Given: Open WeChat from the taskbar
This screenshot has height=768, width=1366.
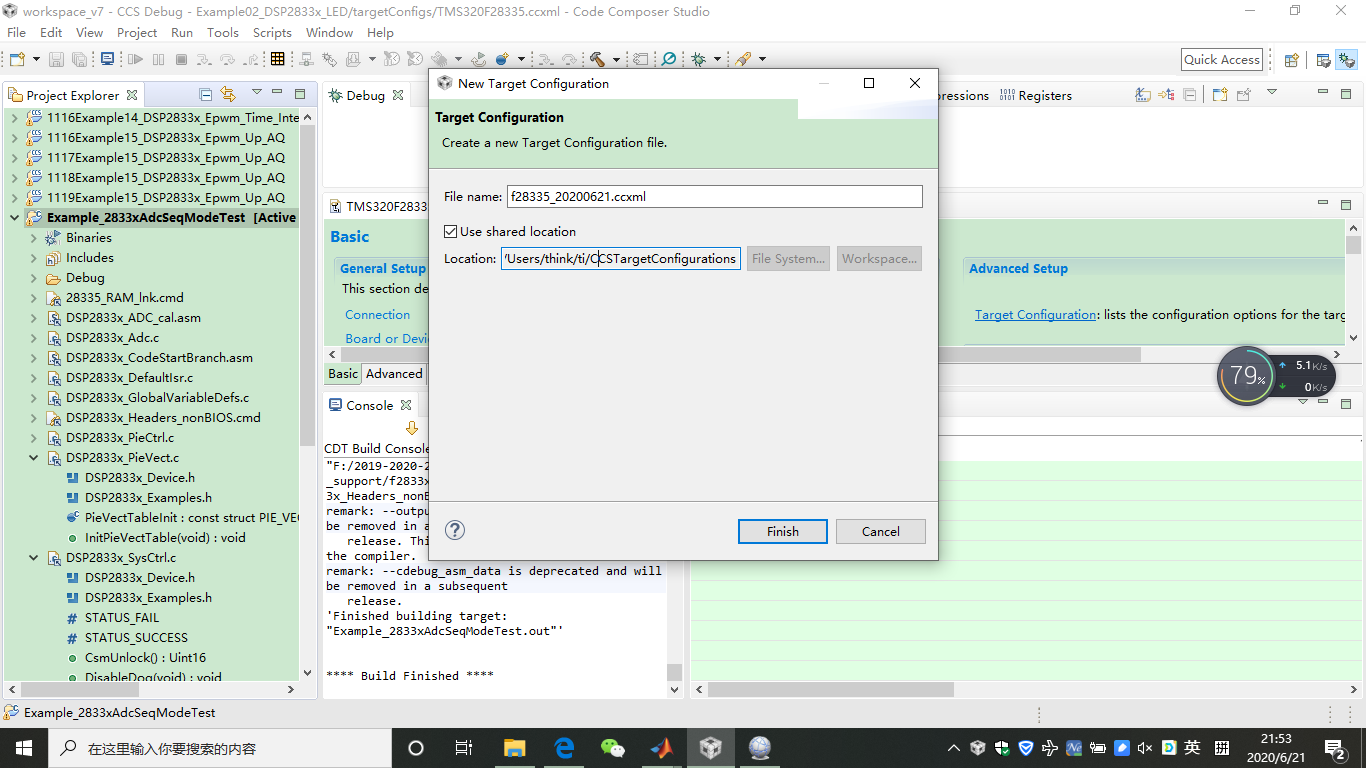Looking at the screenshot, I should [x=613, y=748].
